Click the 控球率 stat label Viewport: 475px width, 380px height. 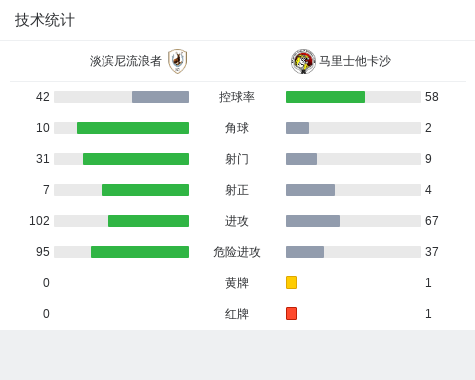pos(237,97)
